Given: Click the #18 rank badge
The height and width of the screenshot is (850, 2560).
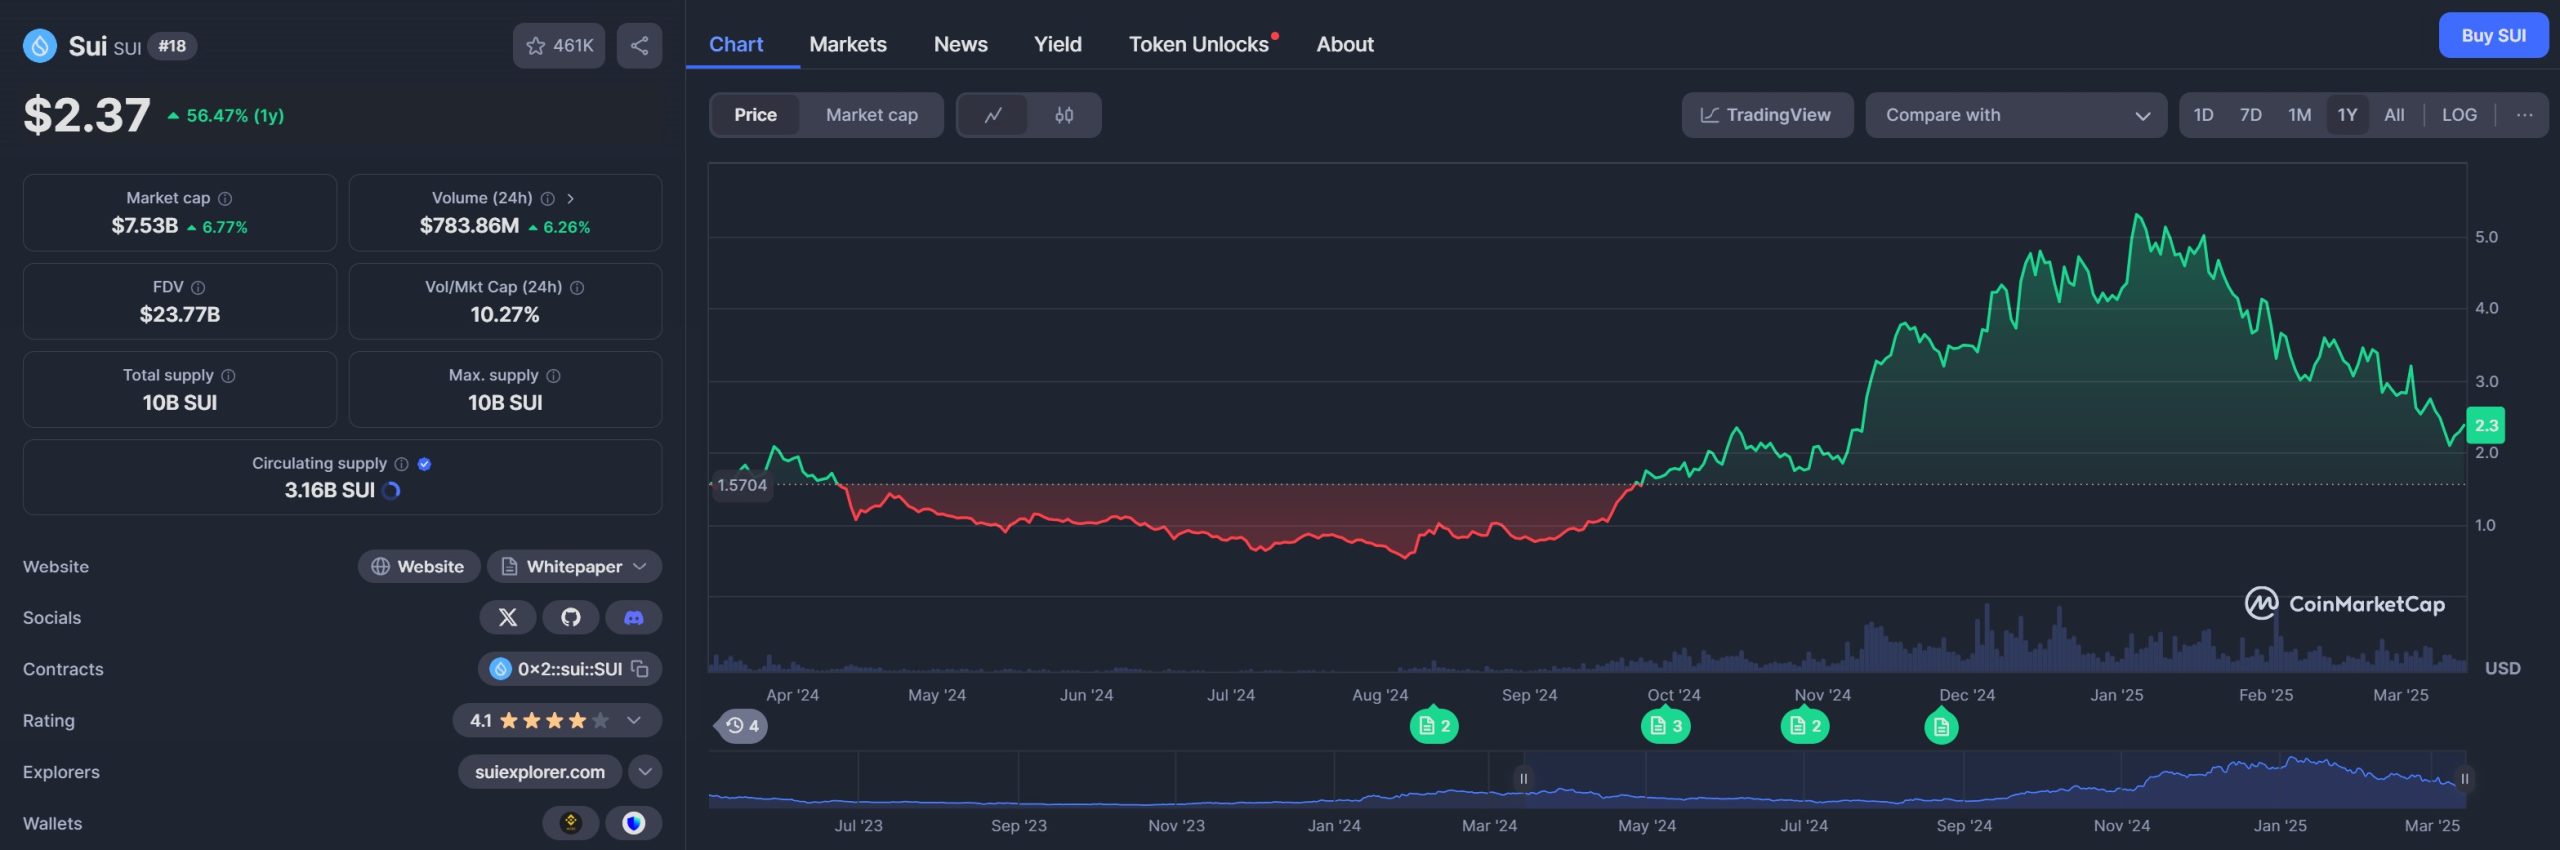Looking at the screenshot, I should (x=172, y=46).
